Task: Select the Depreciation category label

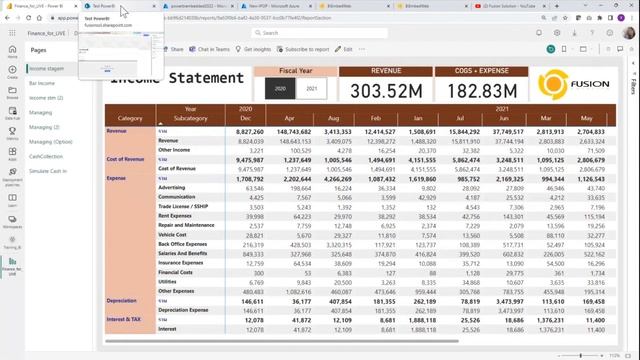Action: [122, 301]
